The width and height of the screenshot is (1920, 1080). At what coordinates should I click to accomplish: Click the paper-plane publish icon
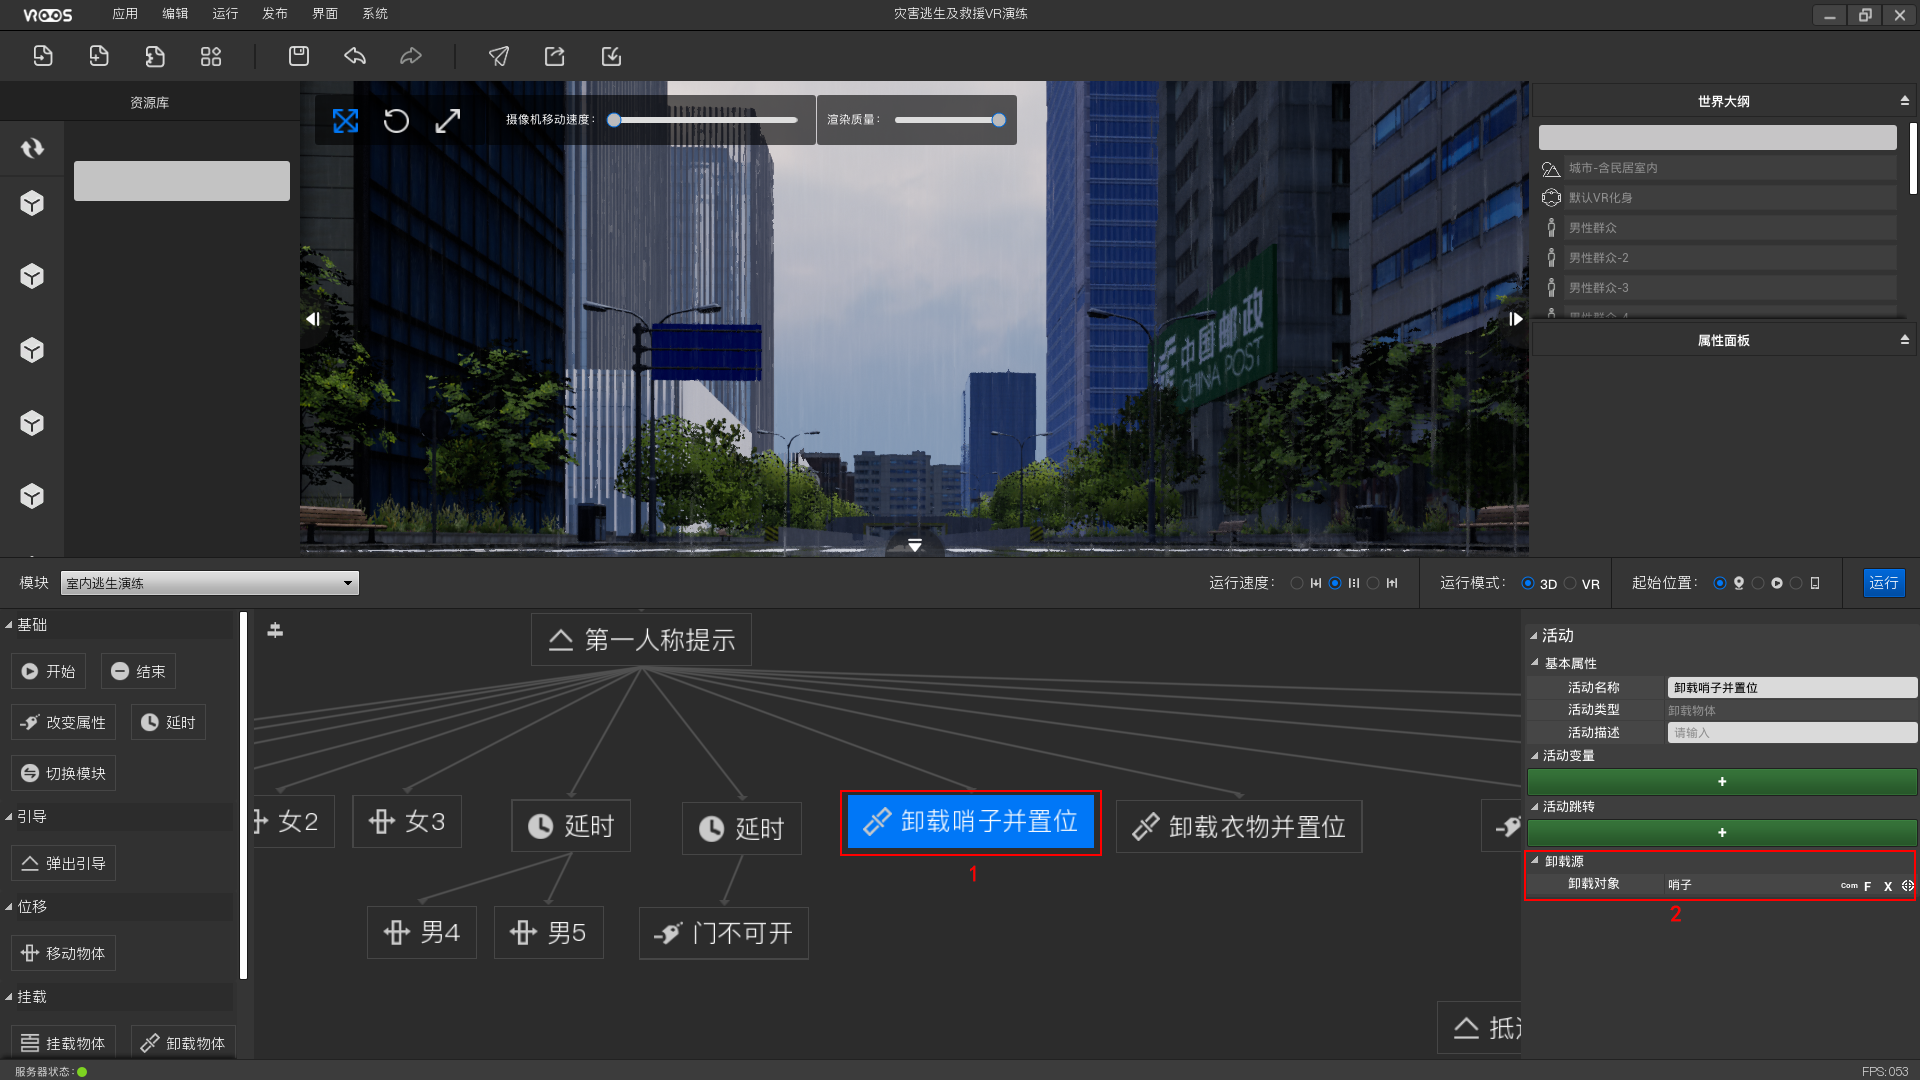[x=499, y=56]
